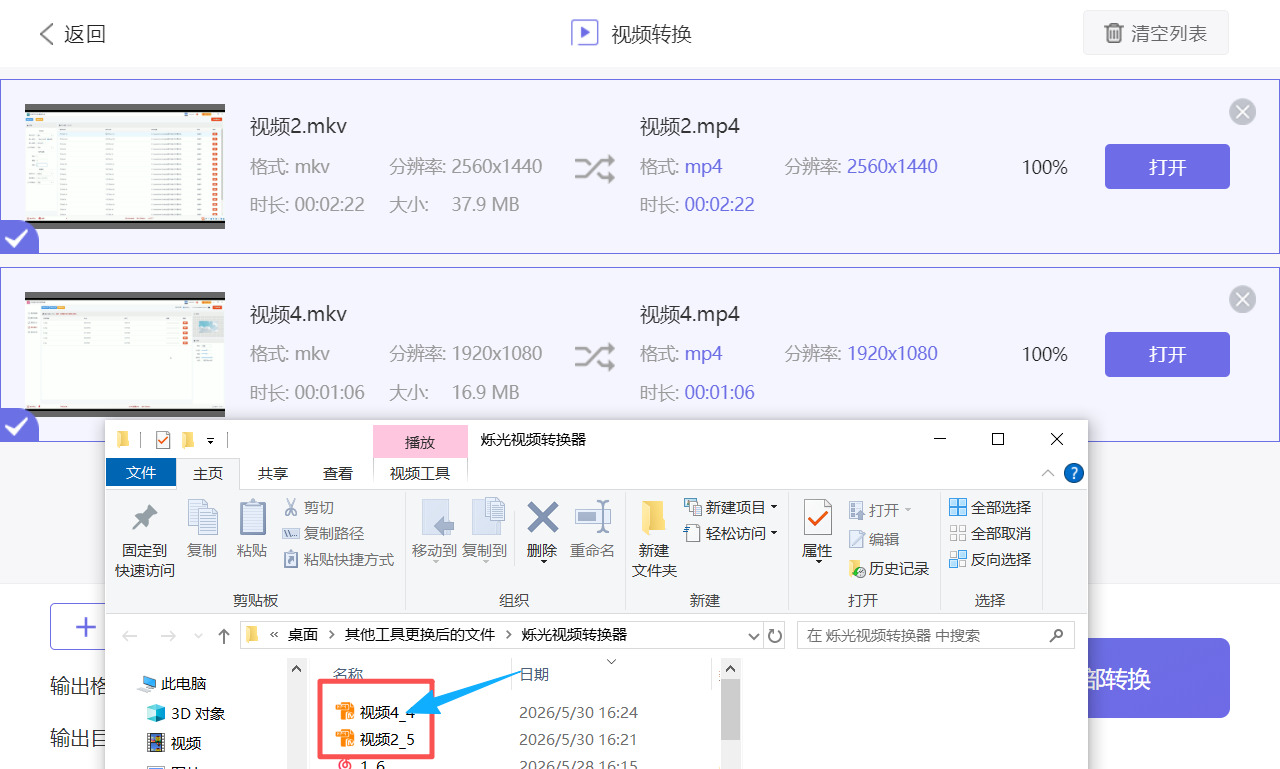Screen dimensions: 1280x769
Task: Open 轻松访问 dropdown
Action: click(731, 534)
